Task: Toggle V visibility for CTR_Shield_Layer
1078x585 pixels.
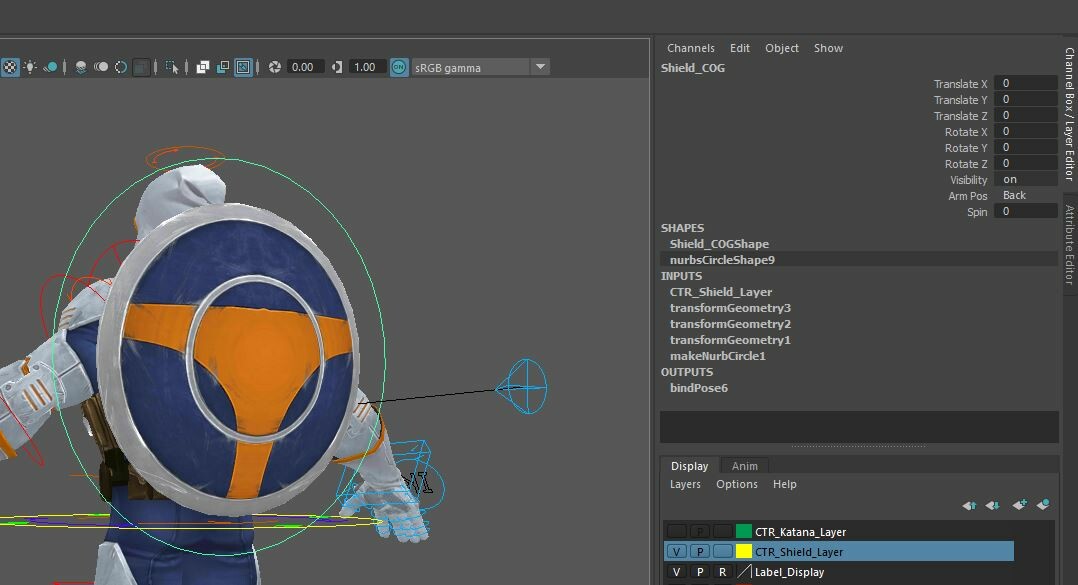Action: click(676, 550)
